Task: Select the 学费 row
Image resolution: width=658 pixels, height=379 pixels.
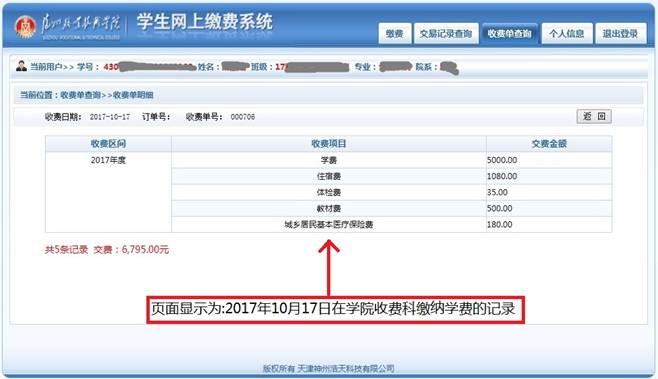Action: pos(392,160)
